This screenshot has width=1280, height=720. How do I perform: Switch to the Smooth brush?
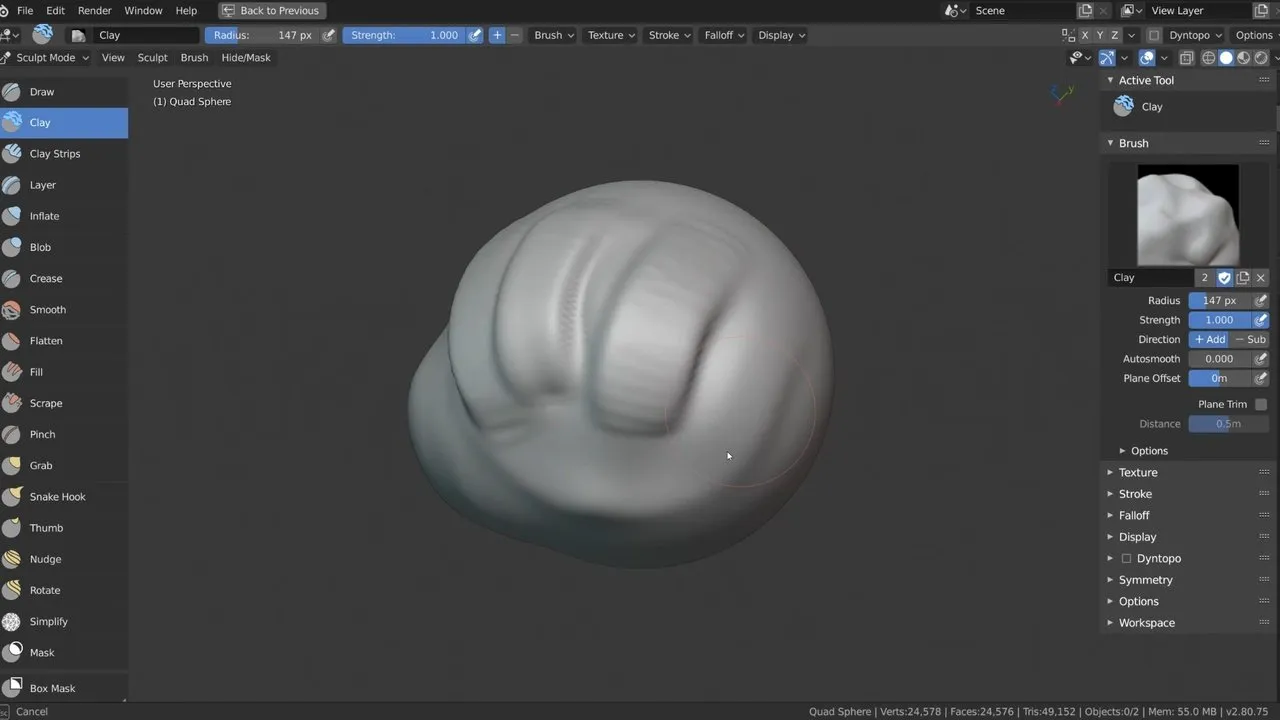[64, 310]
